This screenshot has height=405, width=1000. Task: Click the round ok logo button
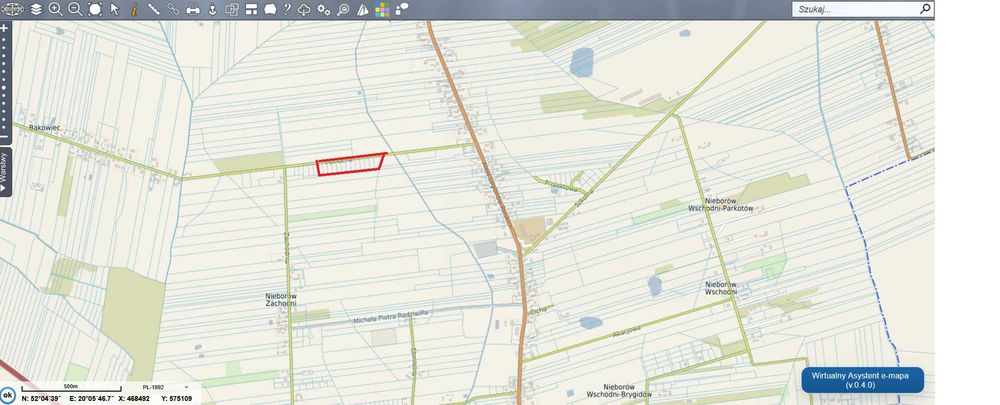point(8,395)
